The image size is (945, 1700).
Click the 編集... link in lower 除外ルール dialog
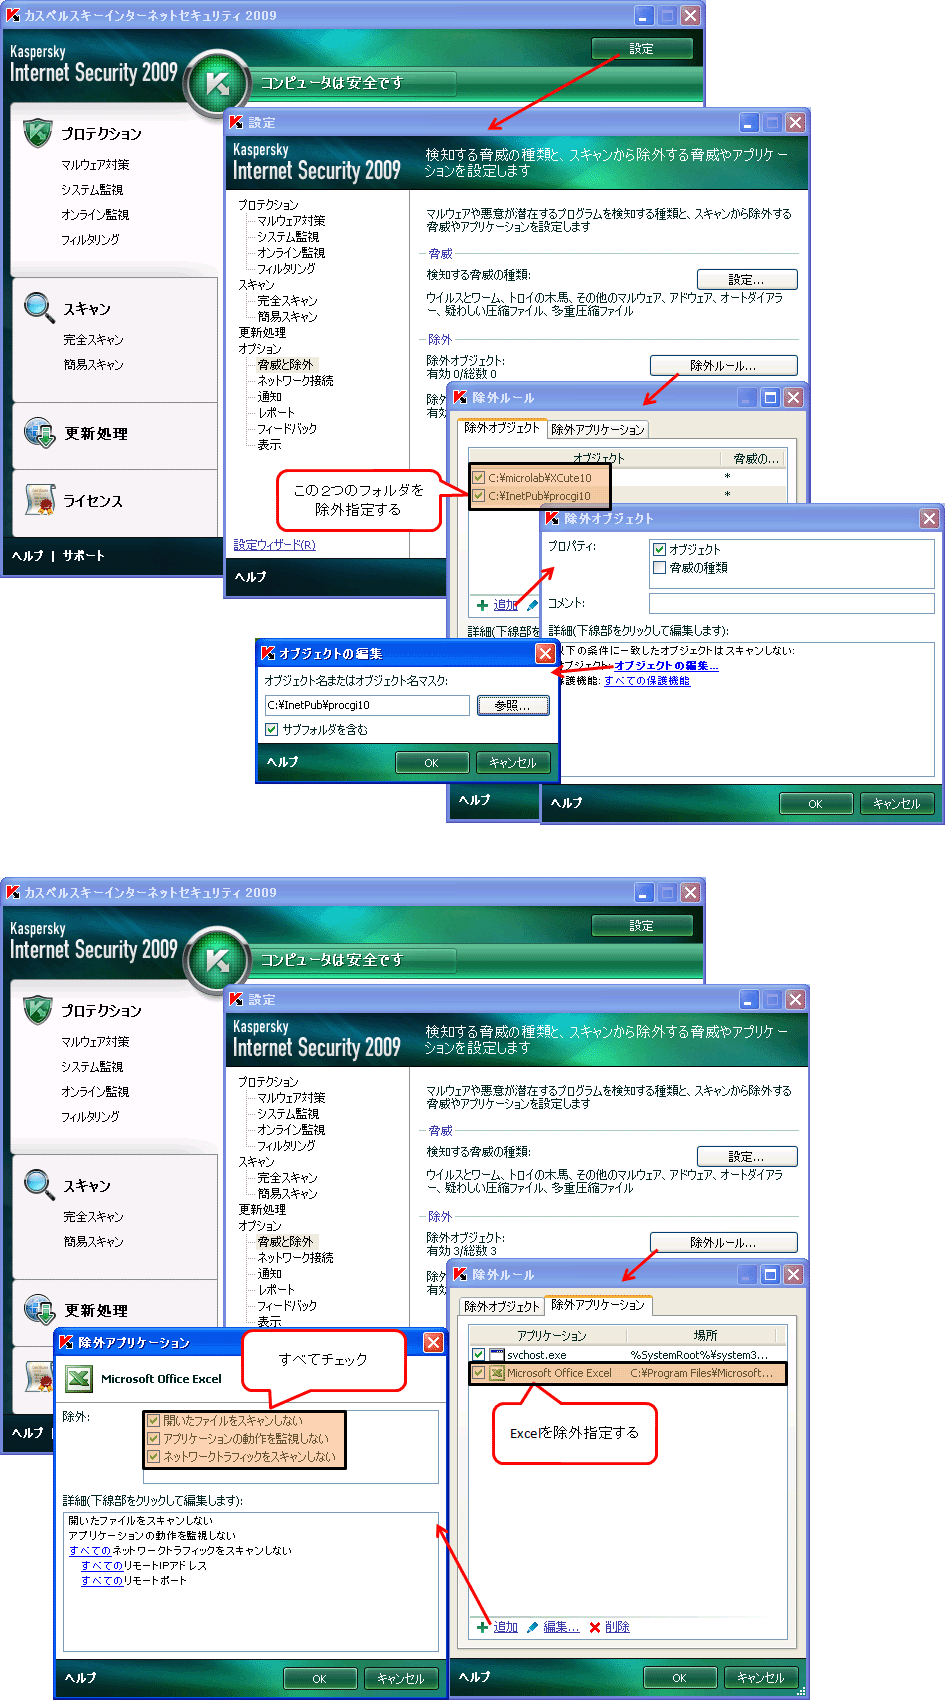[561, 1627]
